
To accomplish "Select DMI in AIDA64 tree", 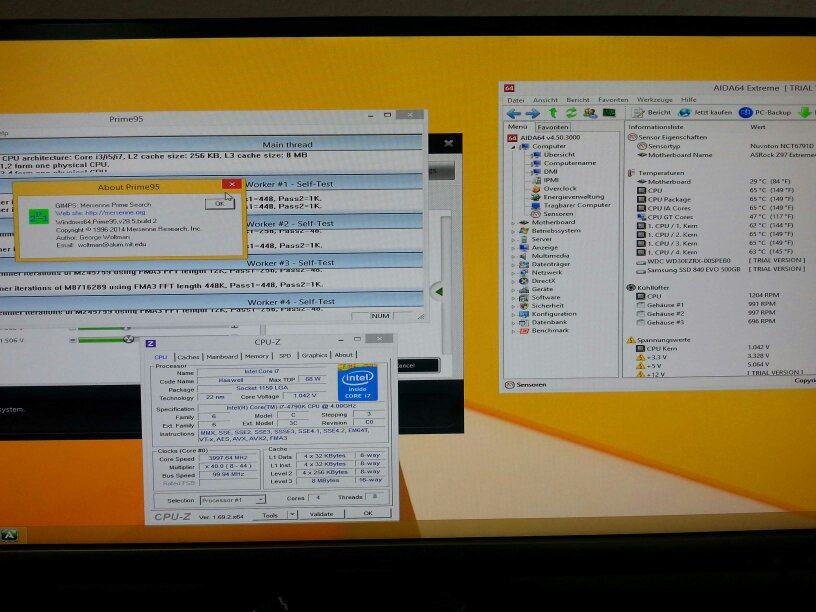I will coord(544,171).
